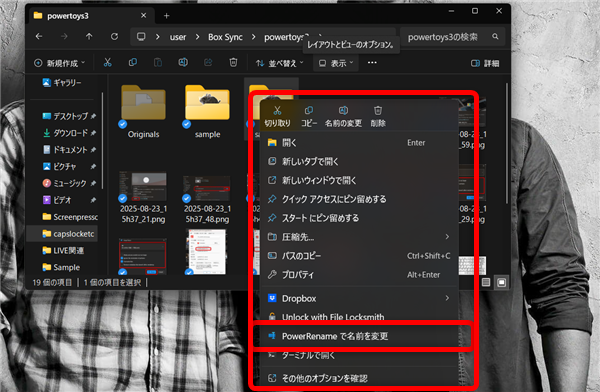The width and height of the screenshot is (600, 392).
Task: Click the PC monitor icon in address bar
Action: point(141,37)
